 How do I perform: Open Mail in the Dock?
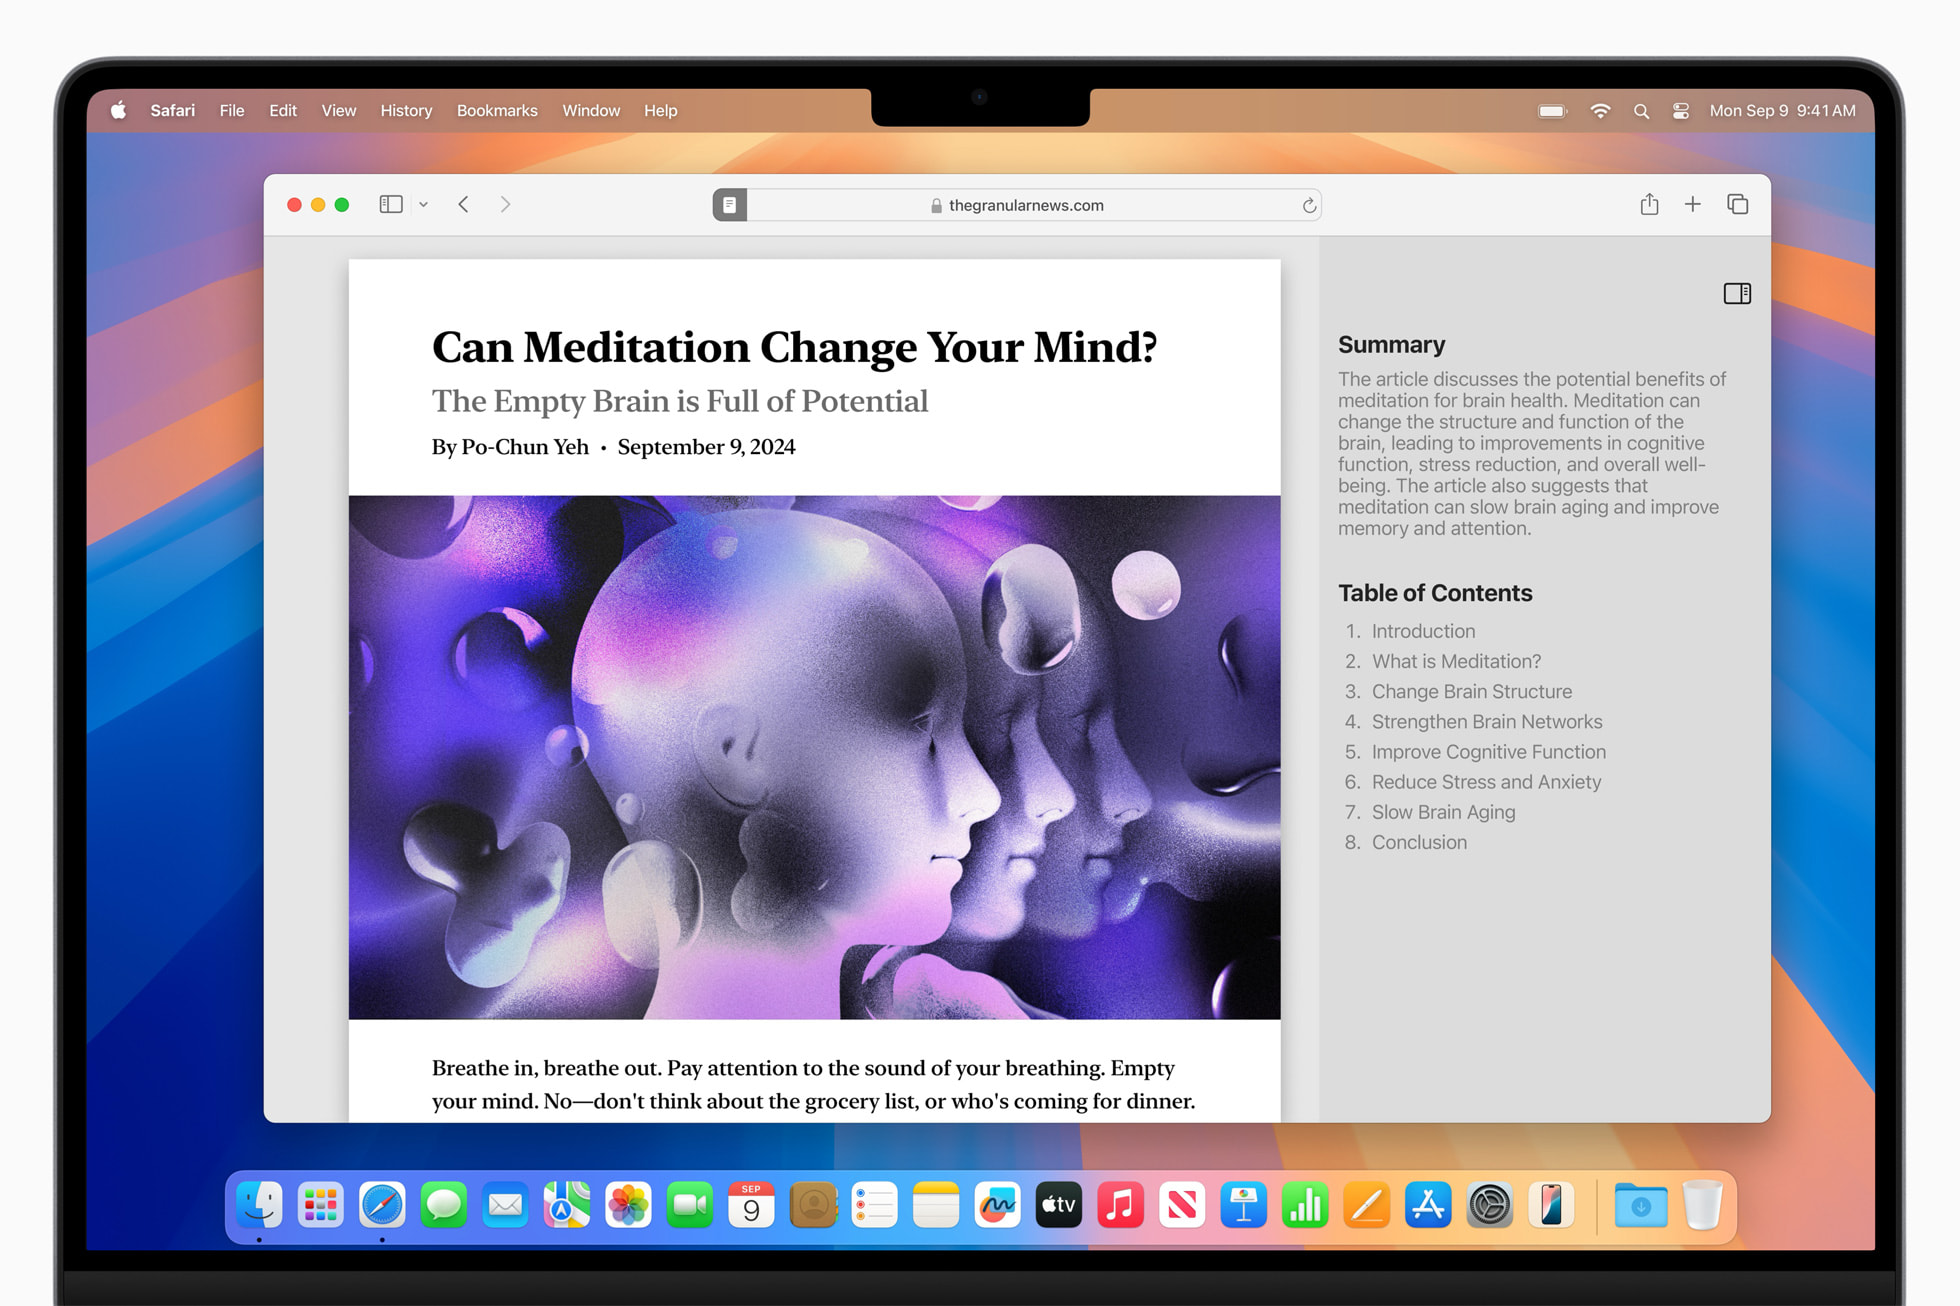pyautogui.click(x=505, y=1205)
